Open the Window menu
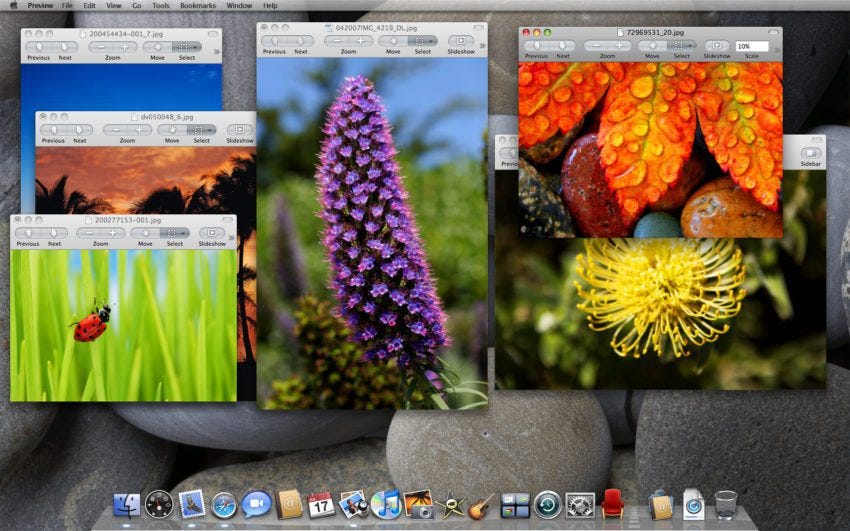The width and height of the screenshot is (850, 531). click(x=239, y=5)
